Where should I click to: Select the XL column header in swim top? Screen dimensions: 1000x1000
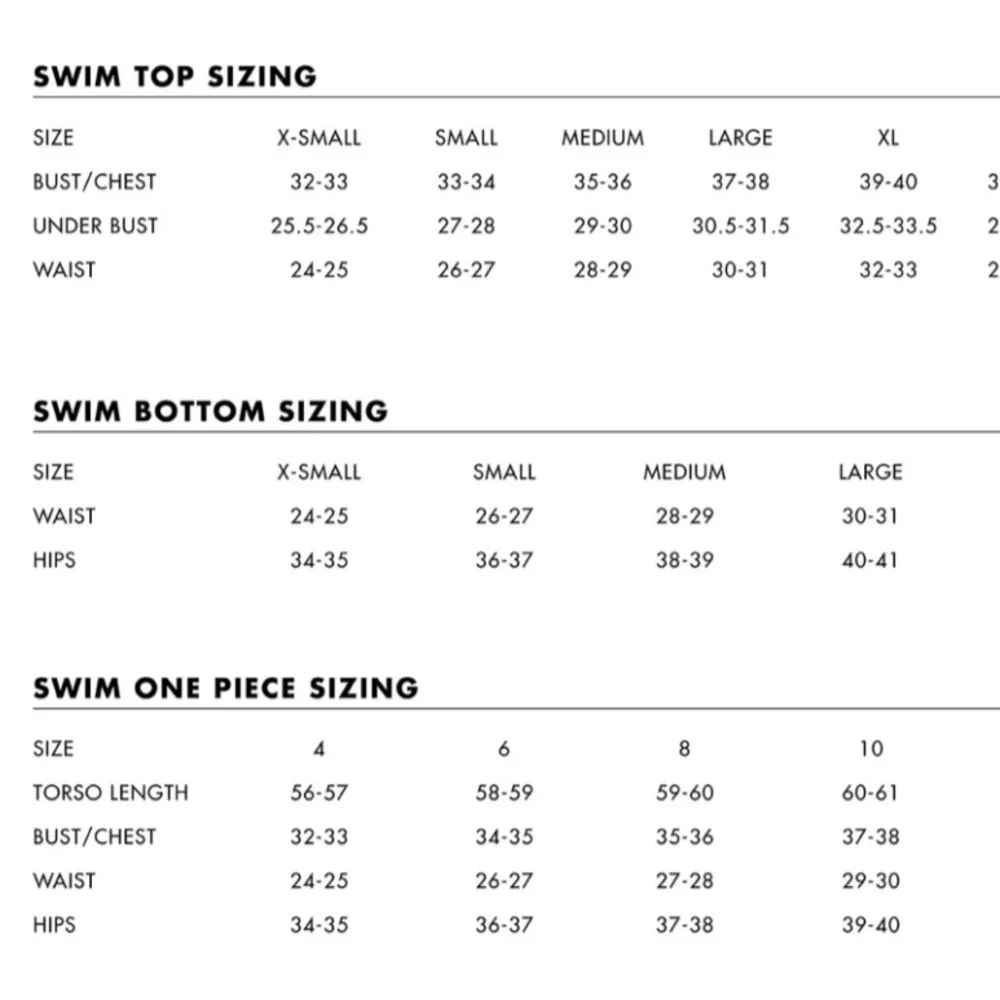tap(888, 138)
